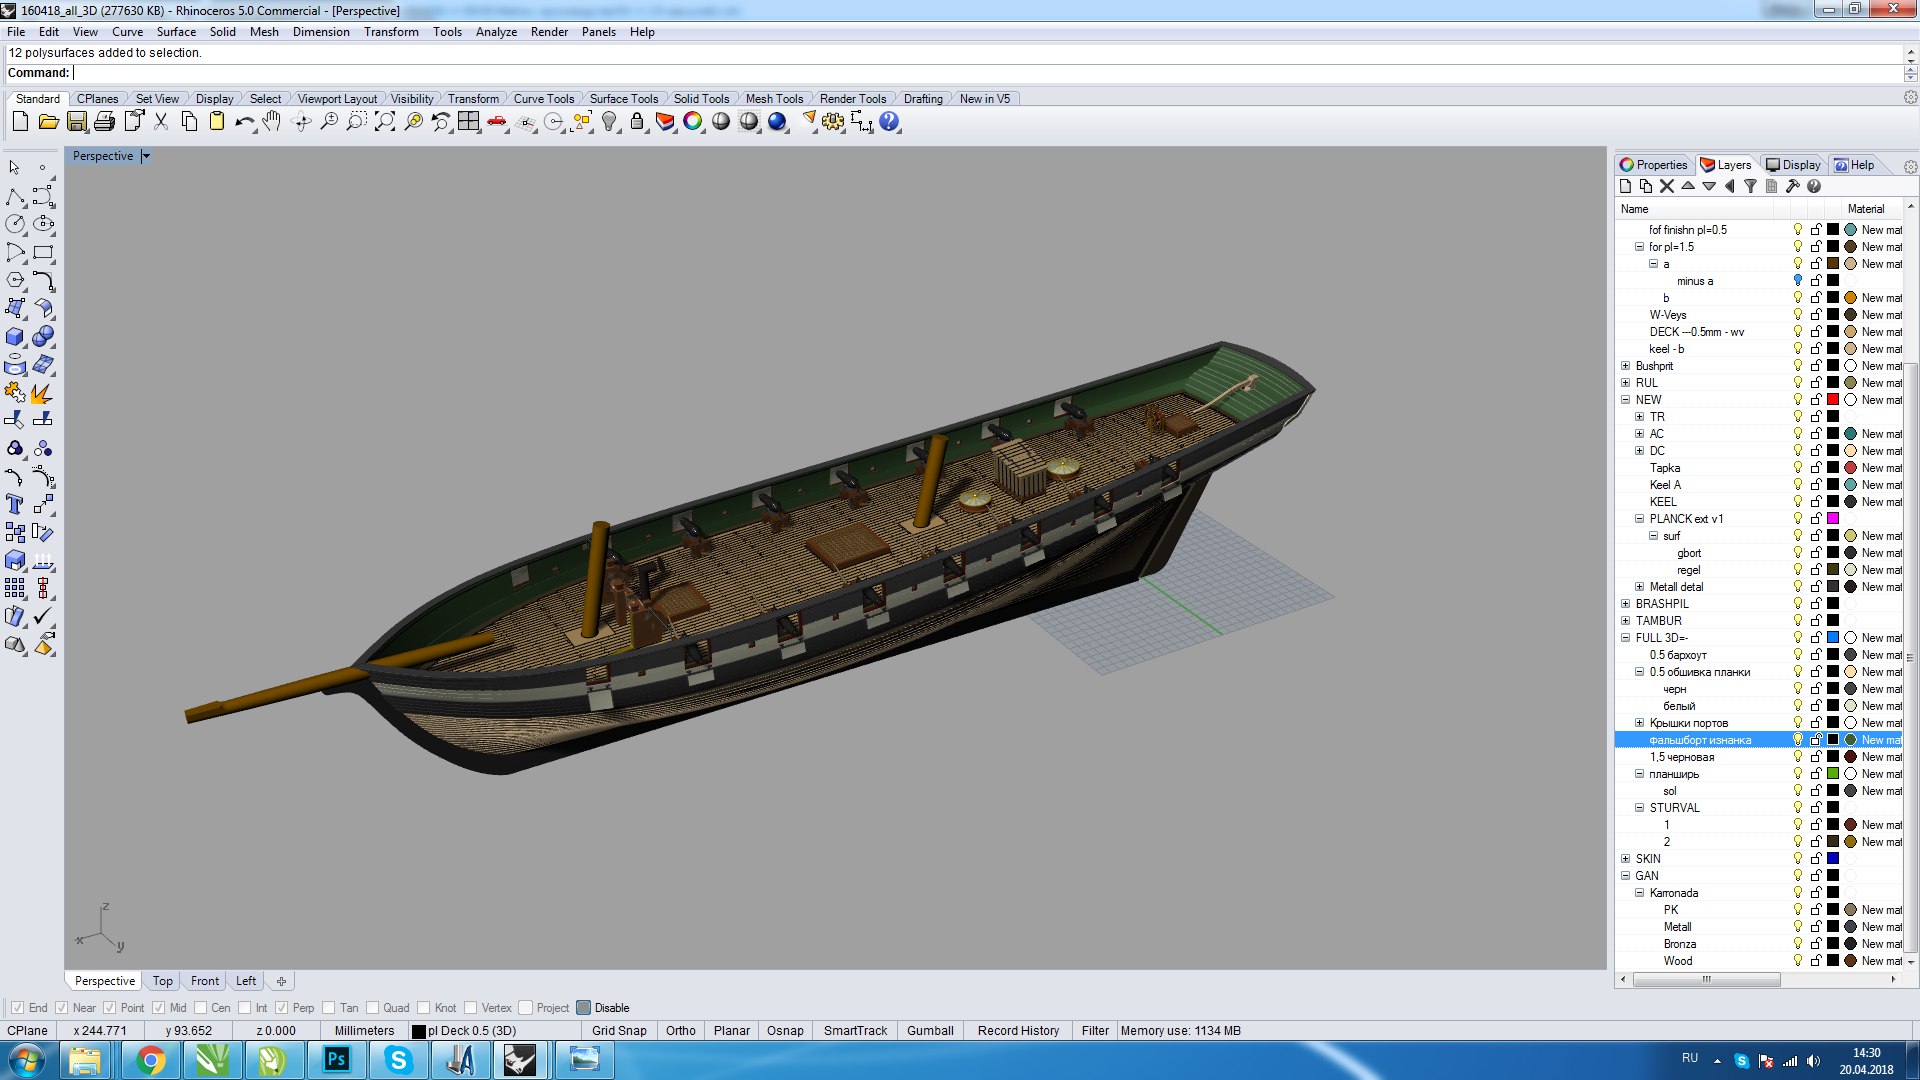
Task: Click the padlock Lock objects icon
Action: pos(637,122)
